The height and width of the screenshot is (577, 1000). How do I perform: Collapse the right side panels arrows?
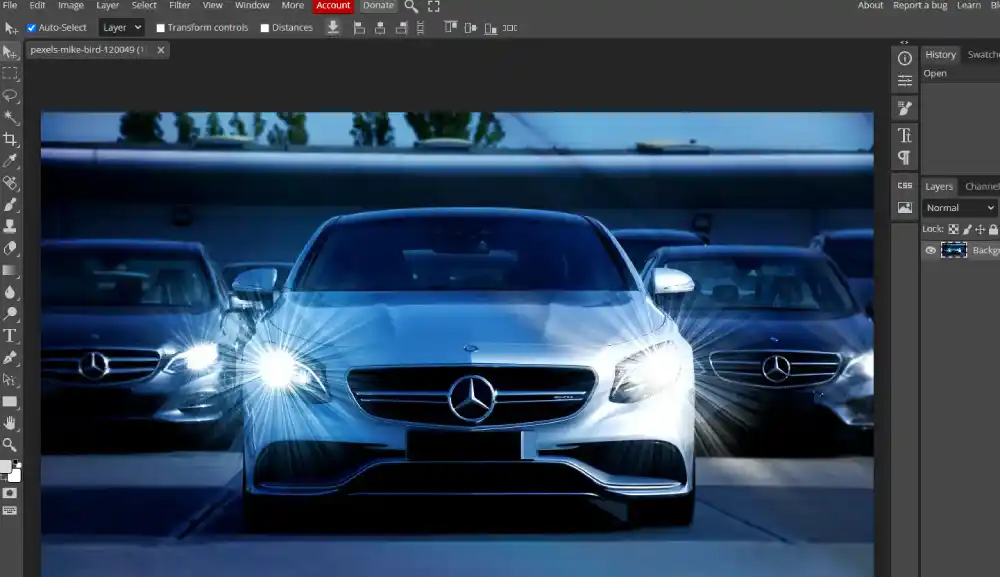(904, 42)
